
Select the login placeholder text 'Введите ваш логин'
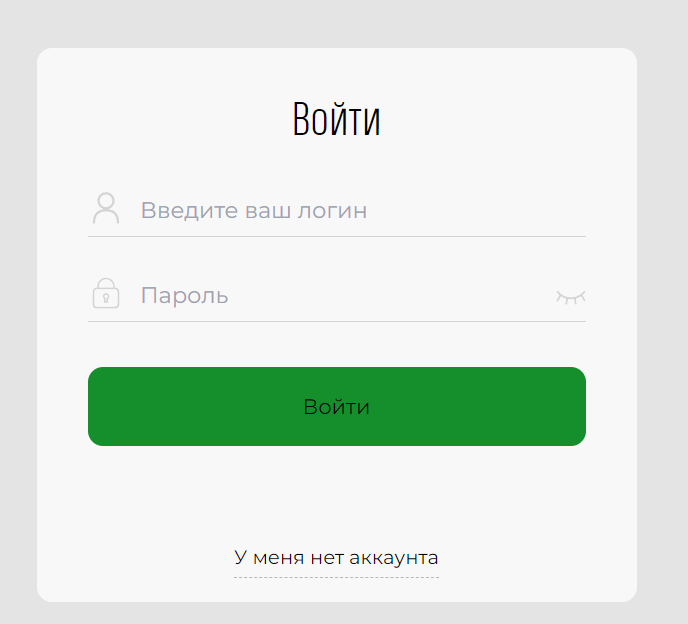coord(254,211)
